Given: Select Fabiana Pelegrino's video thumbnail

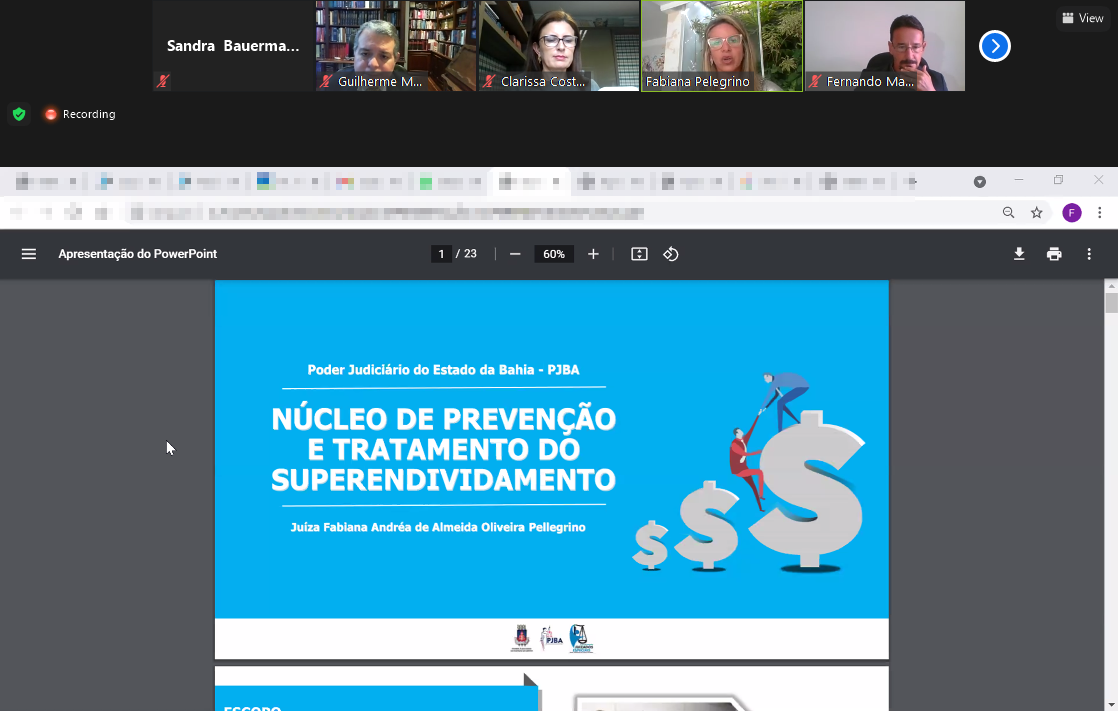Looking at the screenshot, I should [722, 46].
